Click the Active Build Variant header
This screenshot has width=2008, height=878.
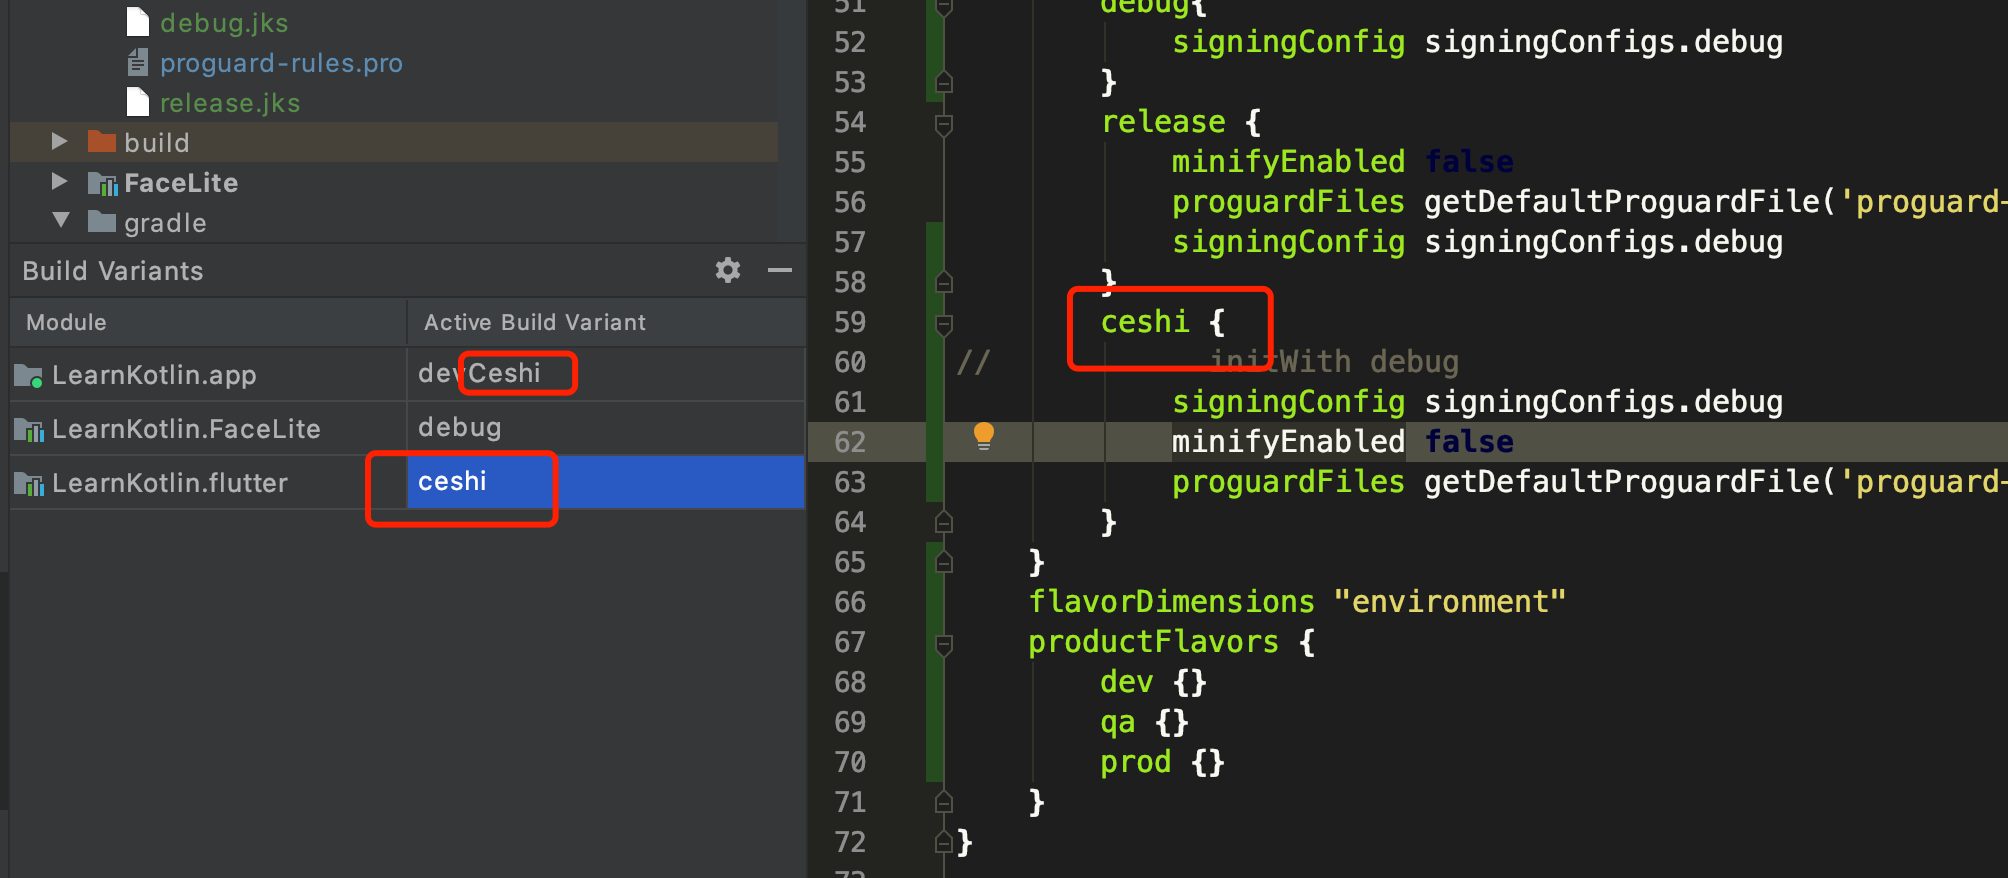(x=606, y=322)
